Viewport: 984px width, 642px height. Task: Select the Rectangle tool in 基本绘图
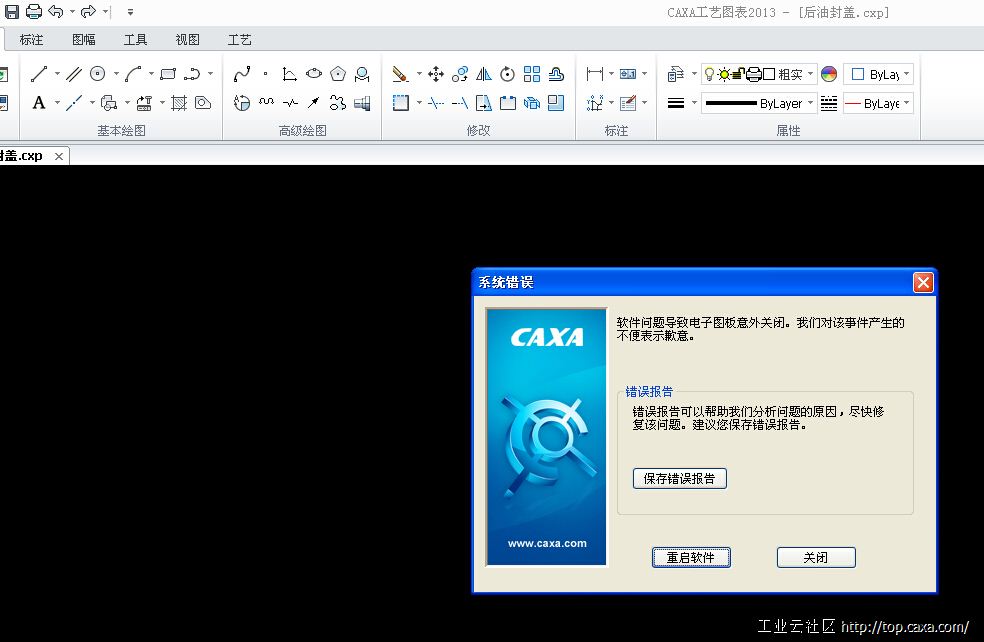point(170,73)
